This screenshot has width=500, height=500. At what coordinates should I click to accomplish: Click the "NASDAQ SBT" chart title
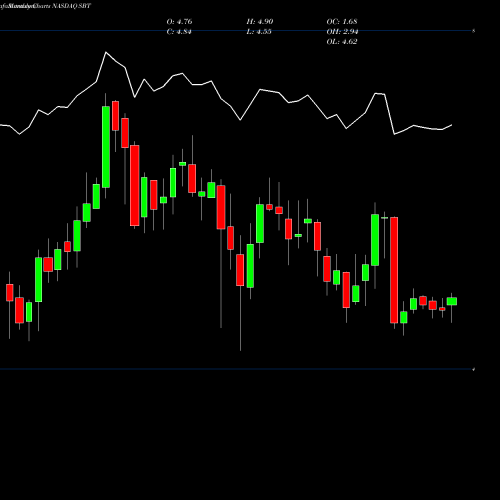[71, 6]
